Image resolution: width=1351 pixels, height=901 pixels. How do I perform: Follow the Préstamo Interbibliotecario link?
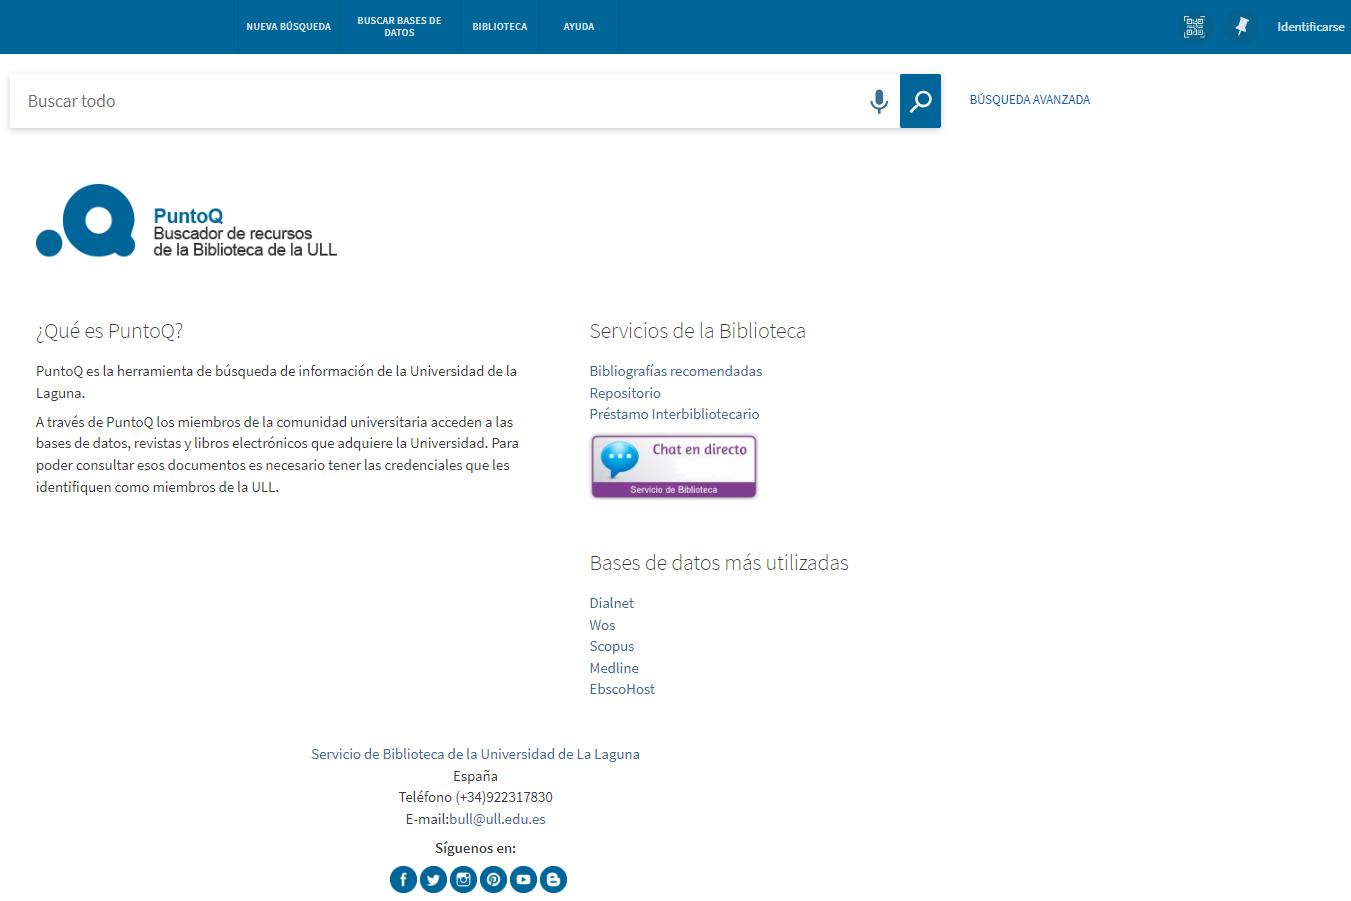pyautogui.click(x=674, y=414)
